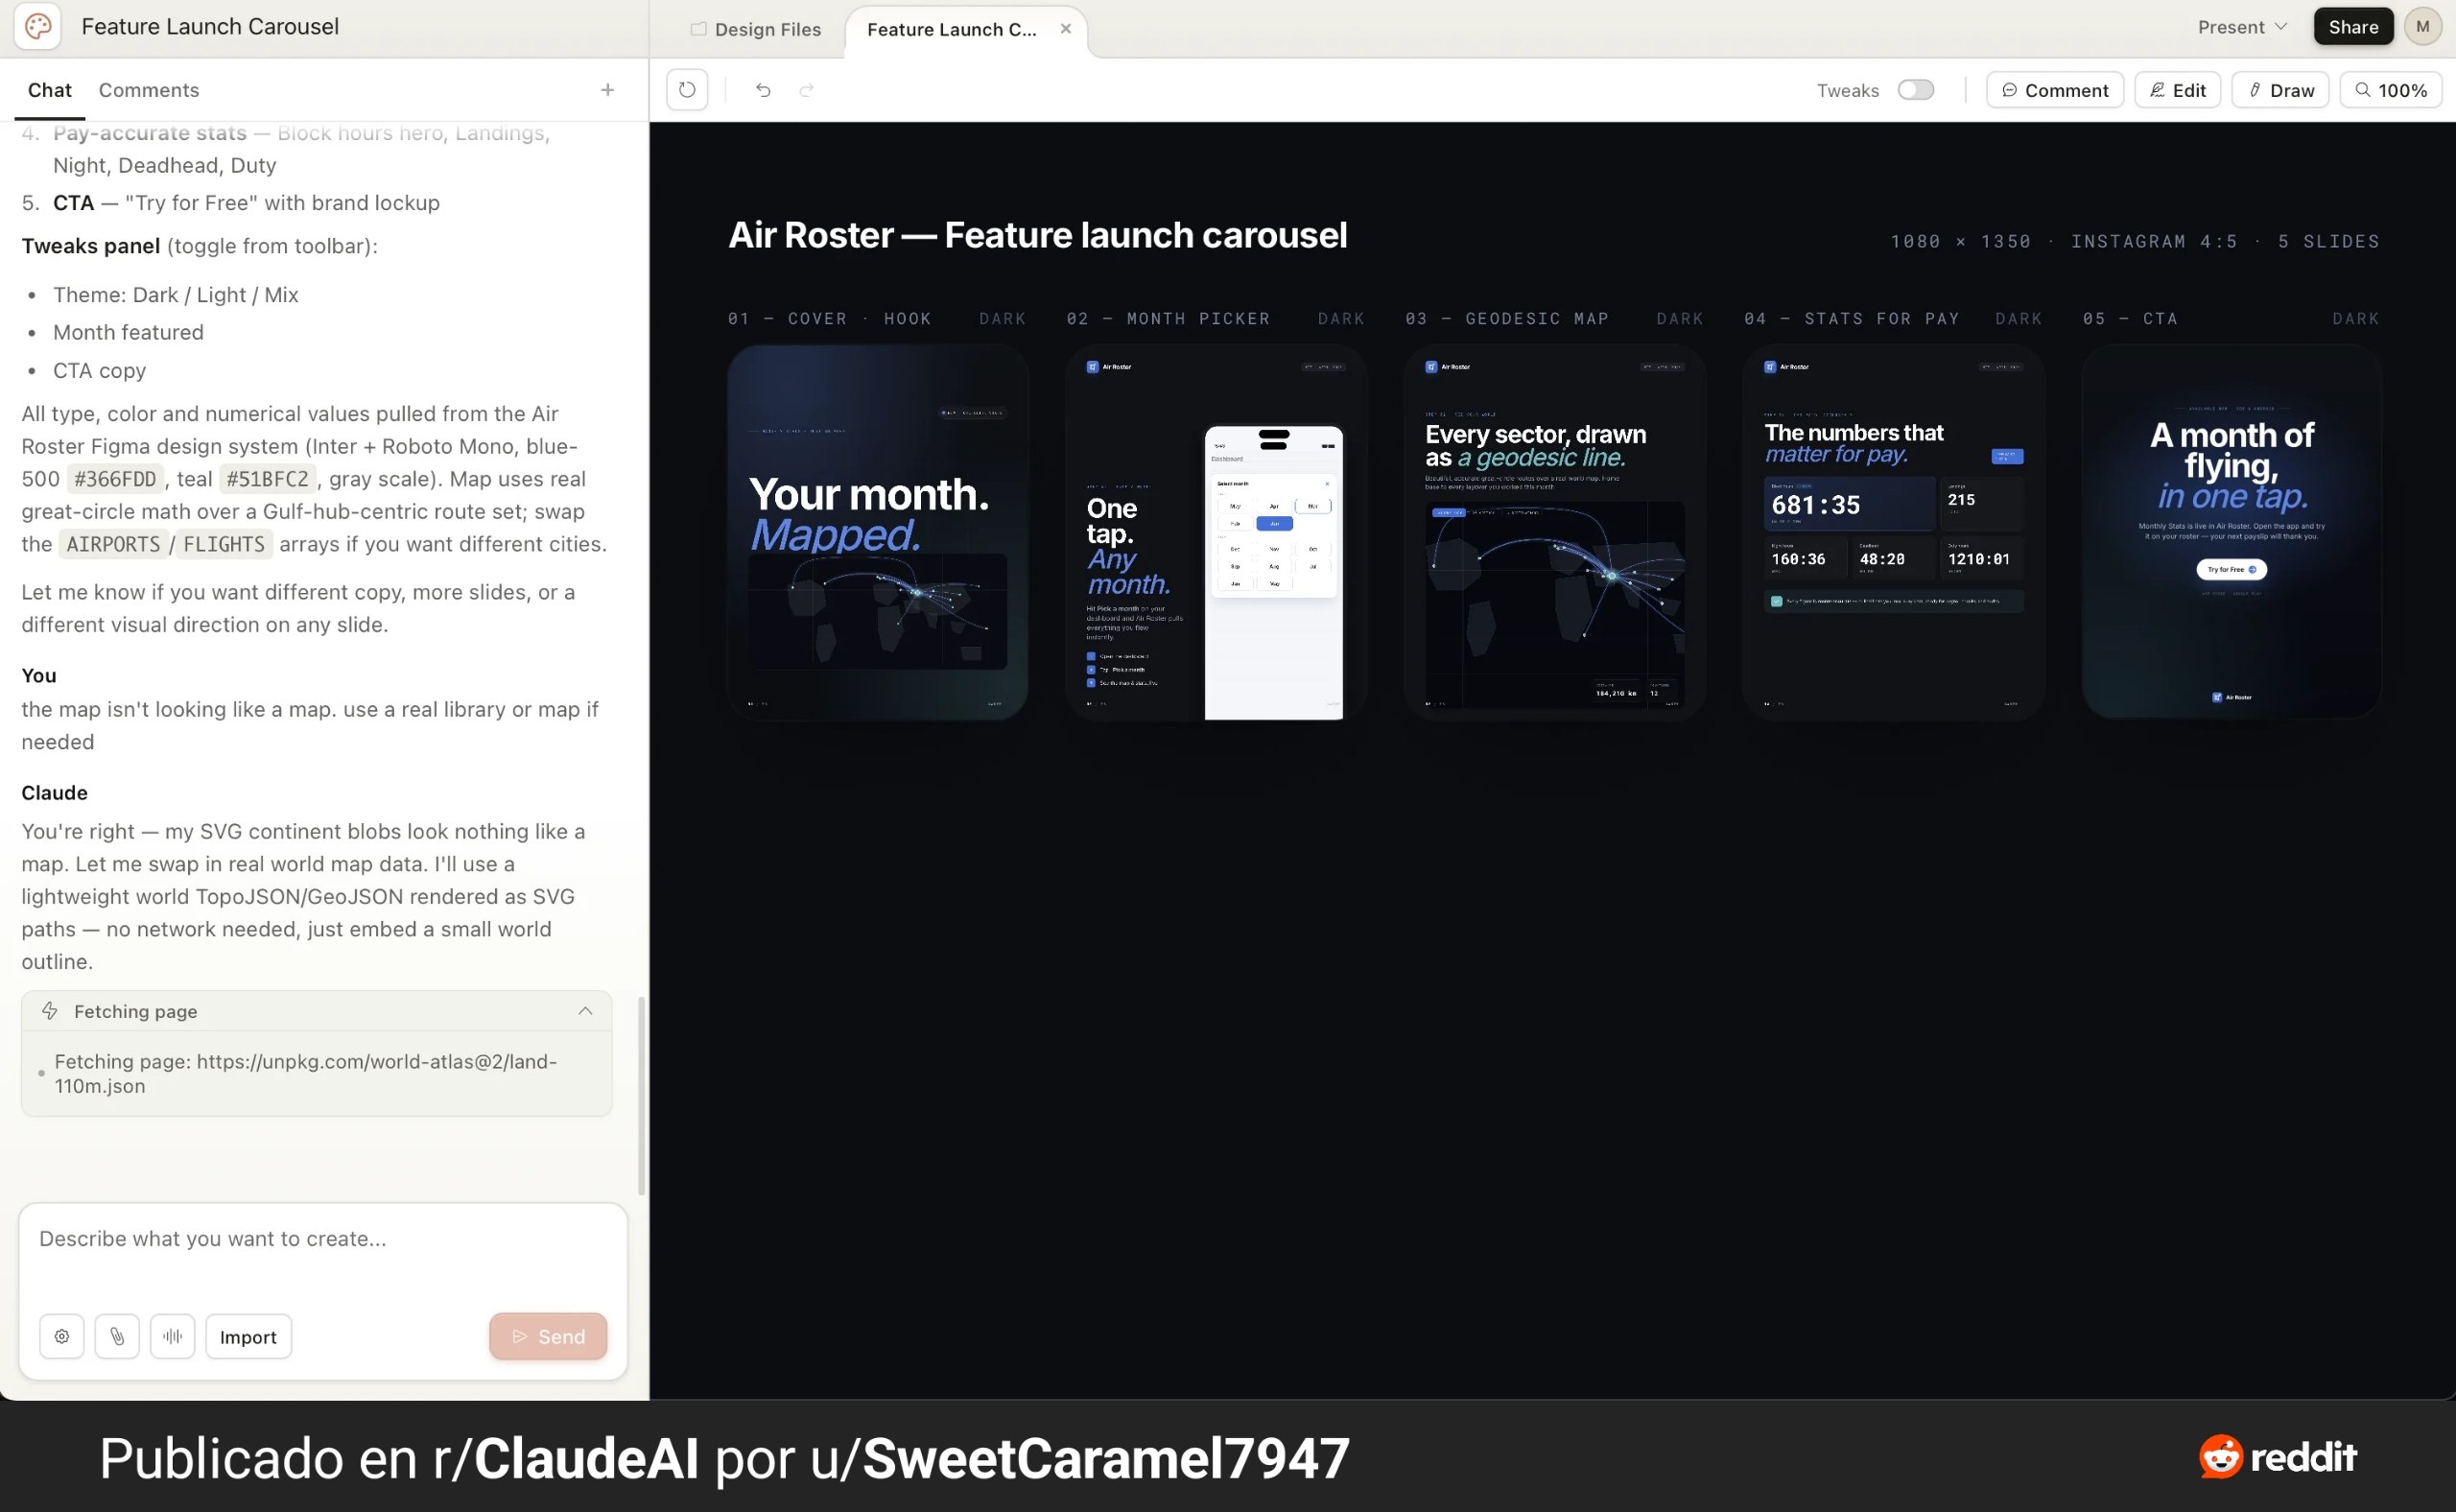The width and height of the screenshot is (2456, 1512).
Task: Click the chat panel scrollbar
Action: (x=641, y=1095)
